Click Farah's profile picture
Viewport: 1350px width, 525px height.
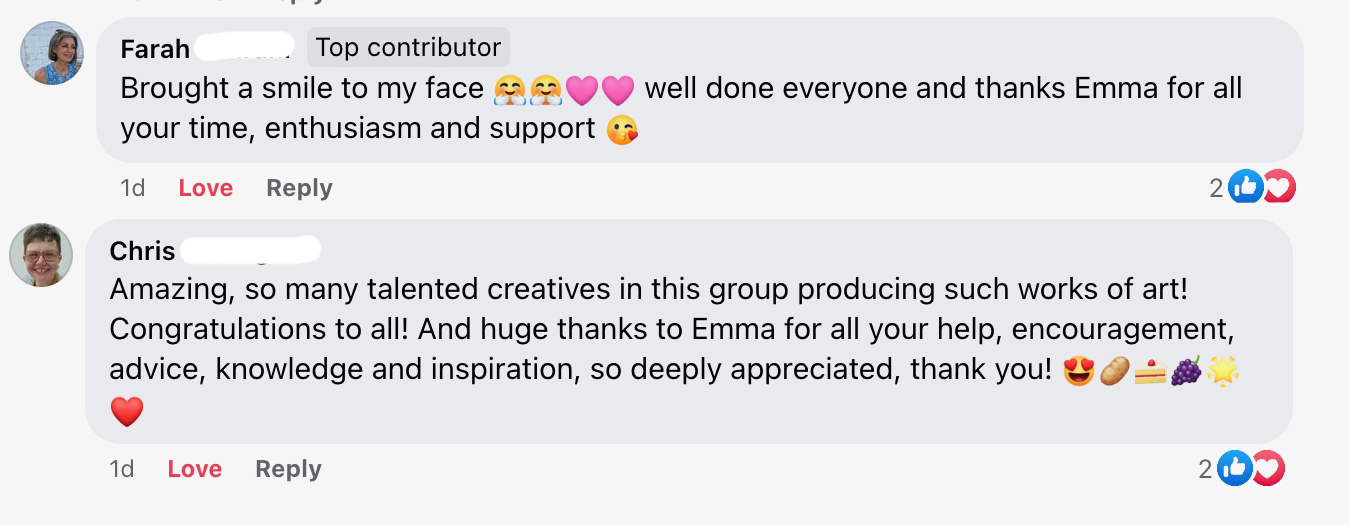point(52,53)
